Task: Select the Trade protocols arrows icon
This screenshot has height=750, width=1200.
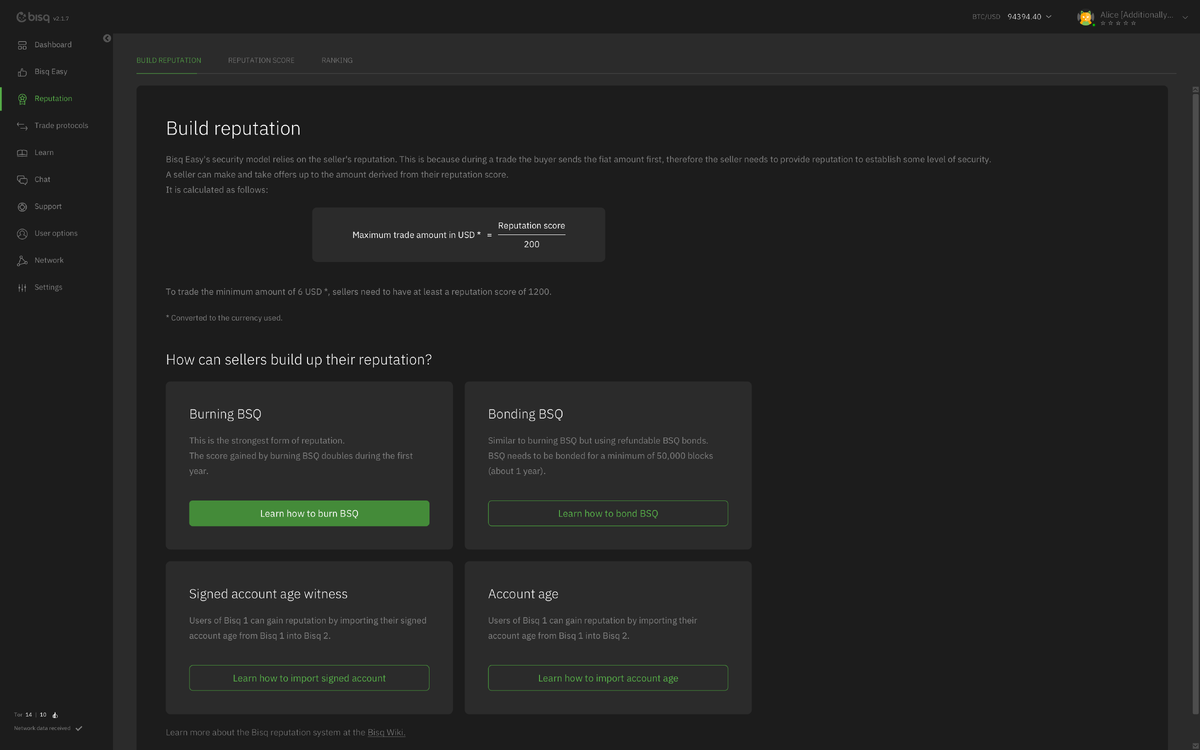Action: (x=22, y=126)
